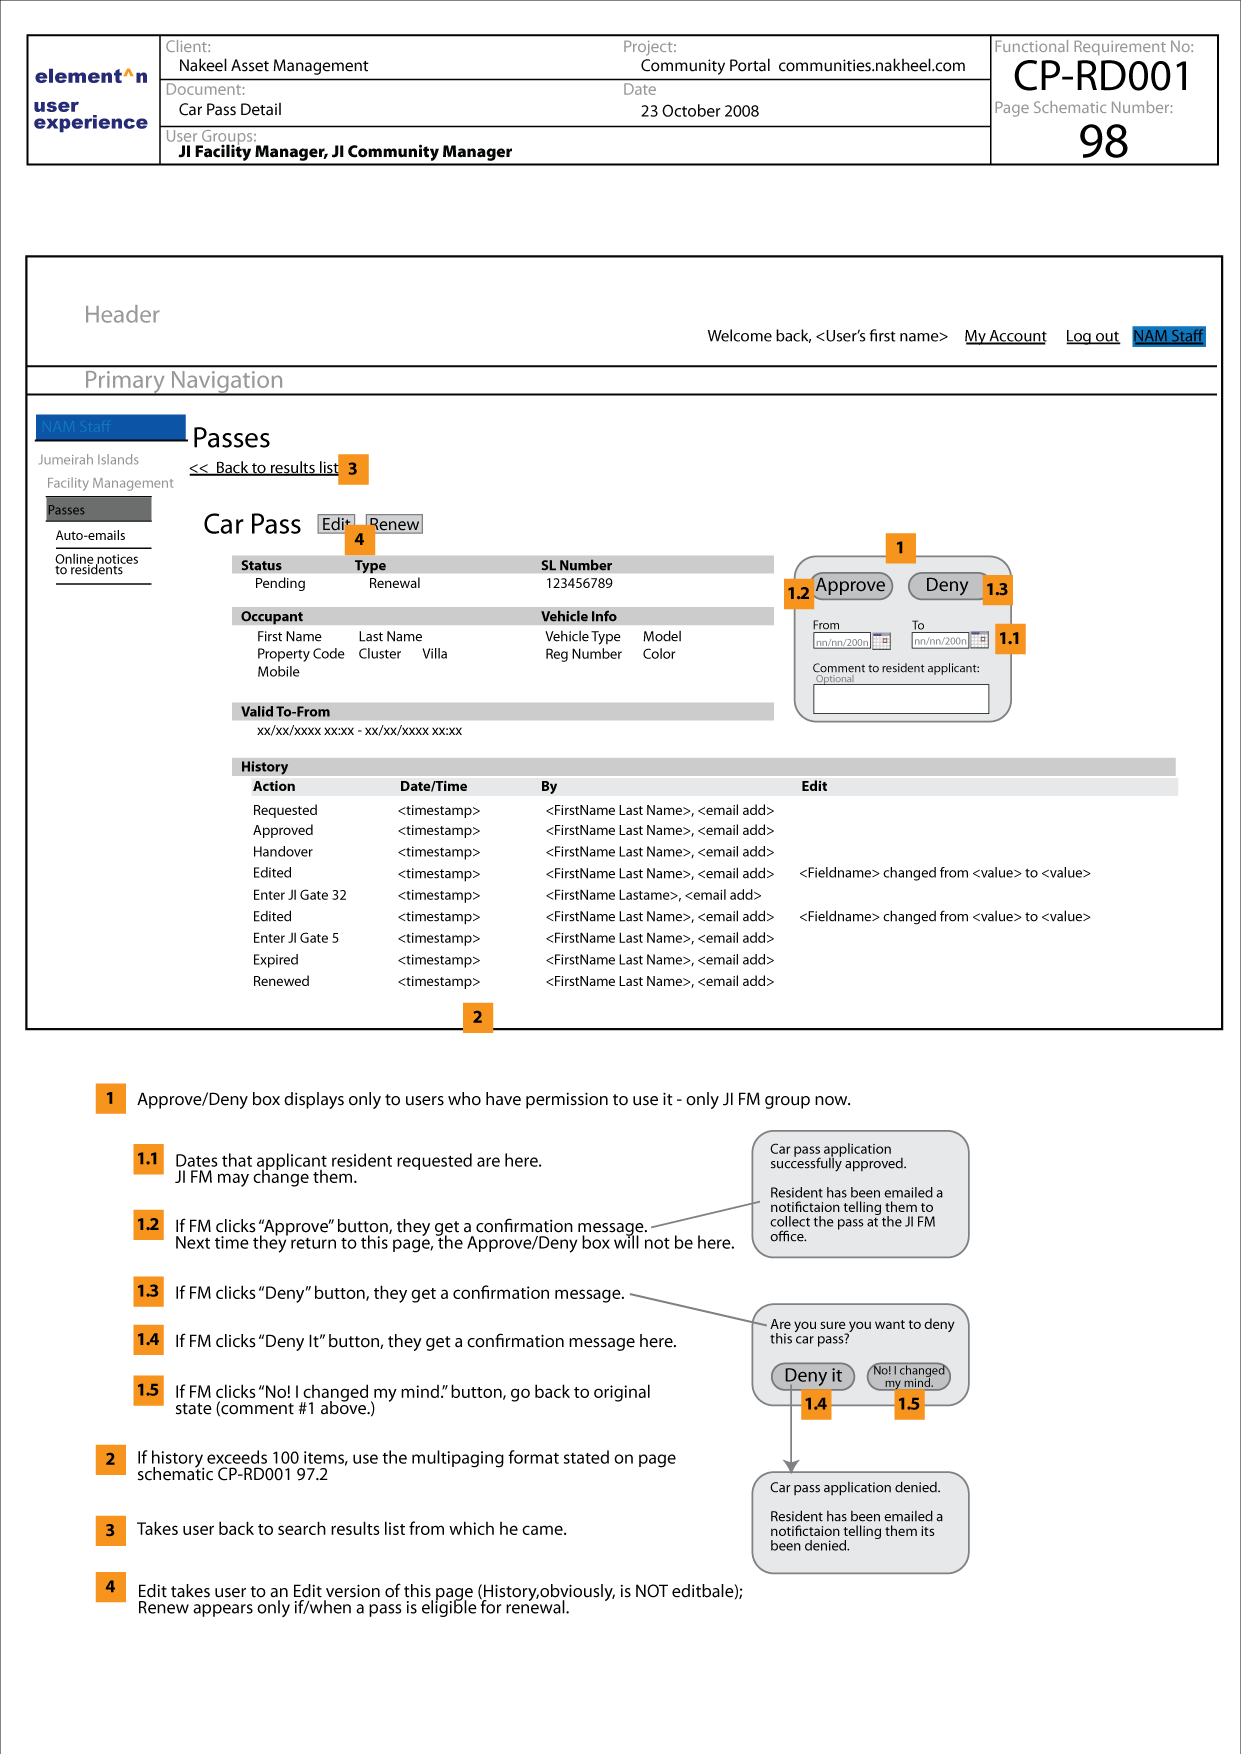Select the NAM Staff sidebar tab
Image resolution: width=1241 pixels, height=1754 pixels.
click(x=111, y=427)
